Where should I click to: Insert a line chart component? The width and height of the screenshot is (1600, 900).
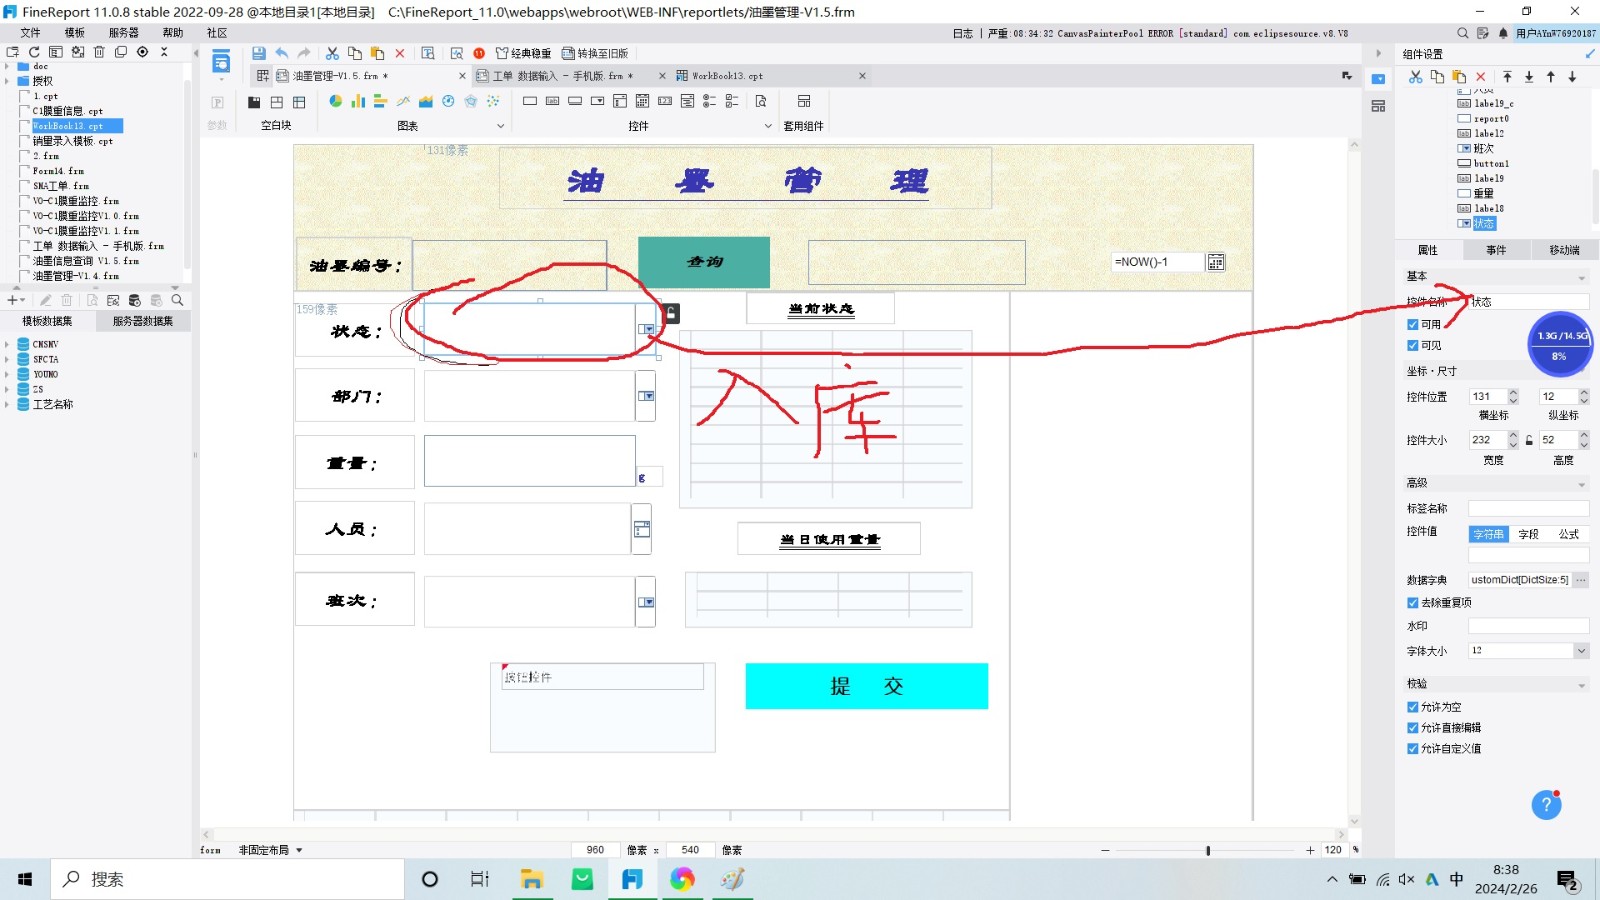(x=403, y=101)
